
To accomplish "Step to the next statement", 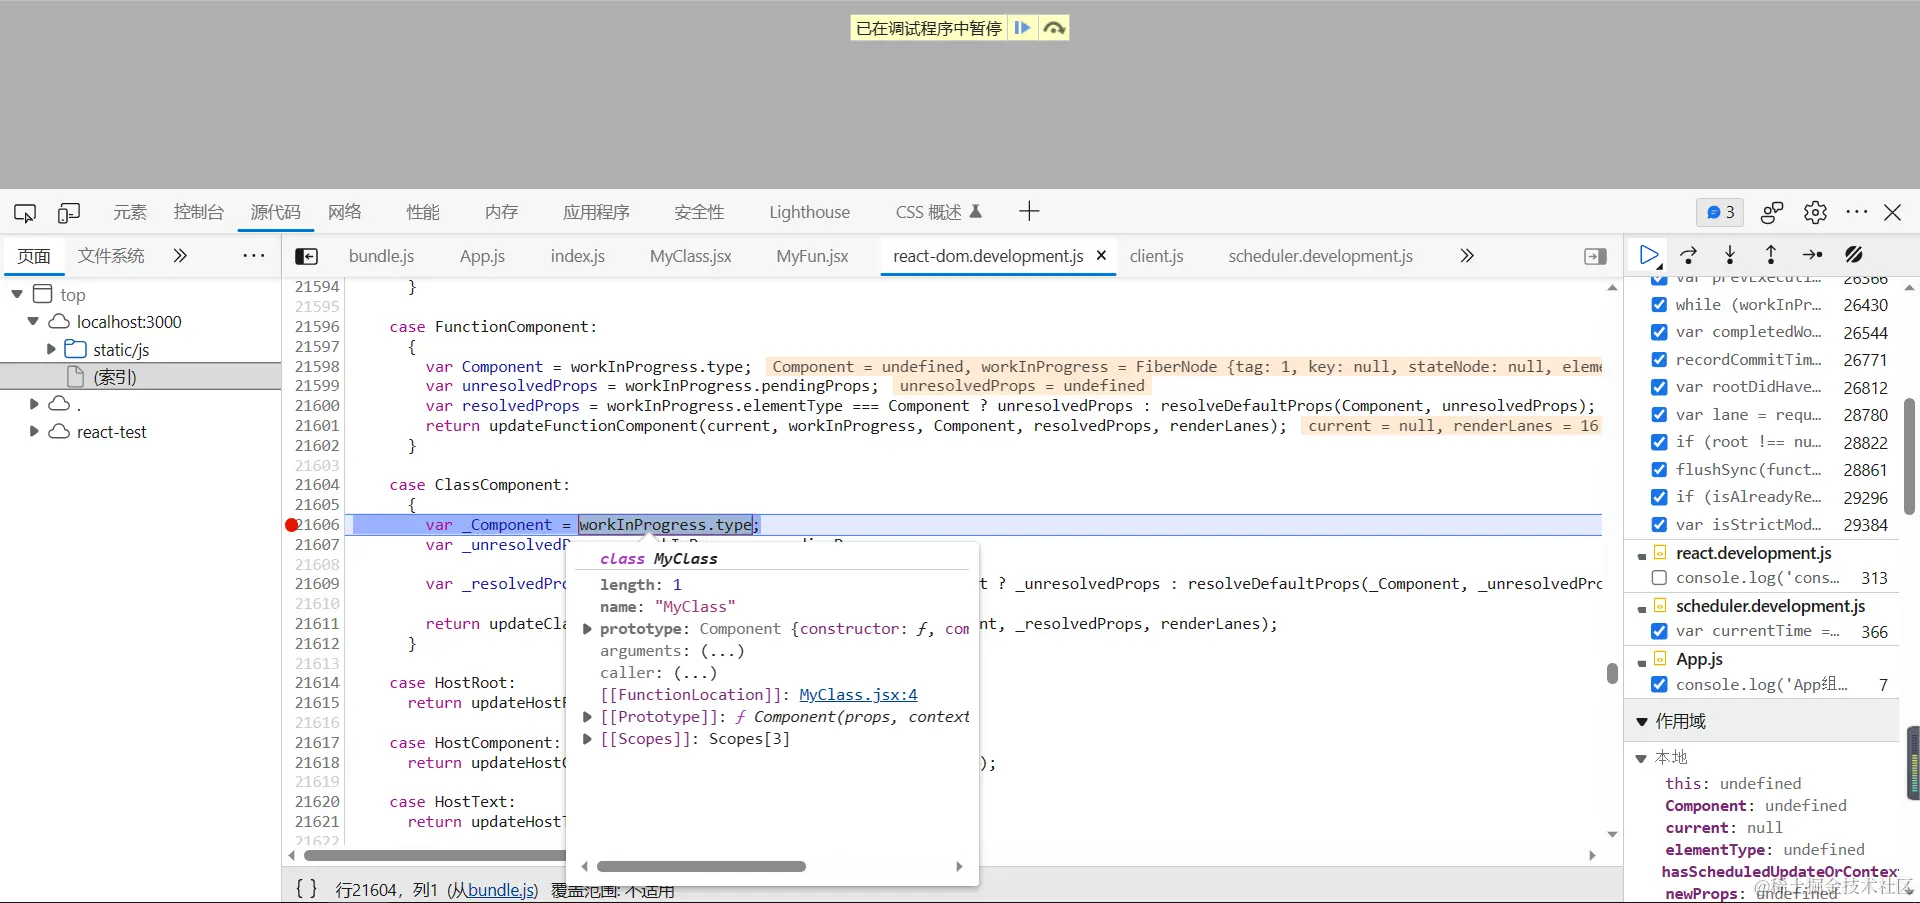I will 1812,255.
